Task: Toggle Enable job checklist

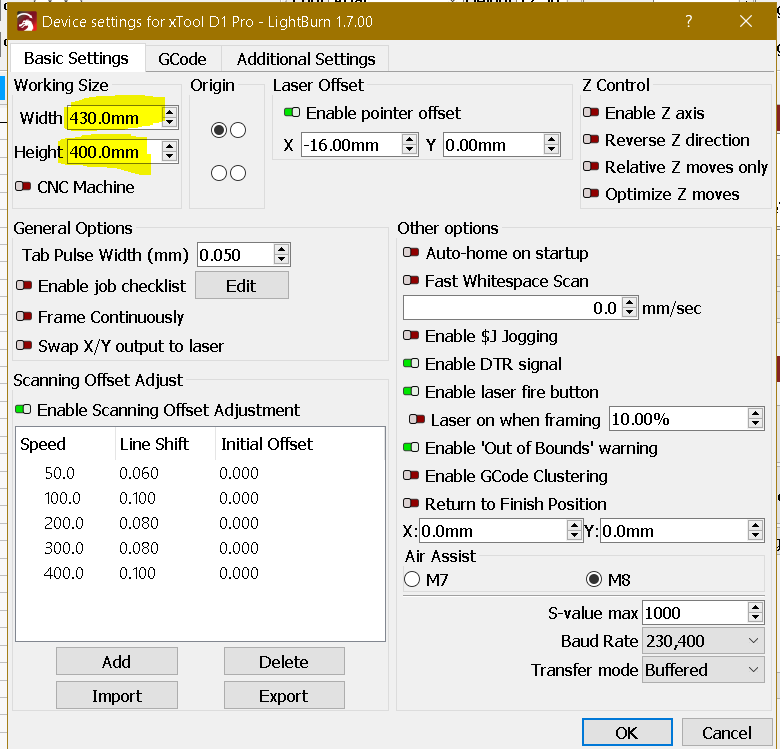Action: 24,285
